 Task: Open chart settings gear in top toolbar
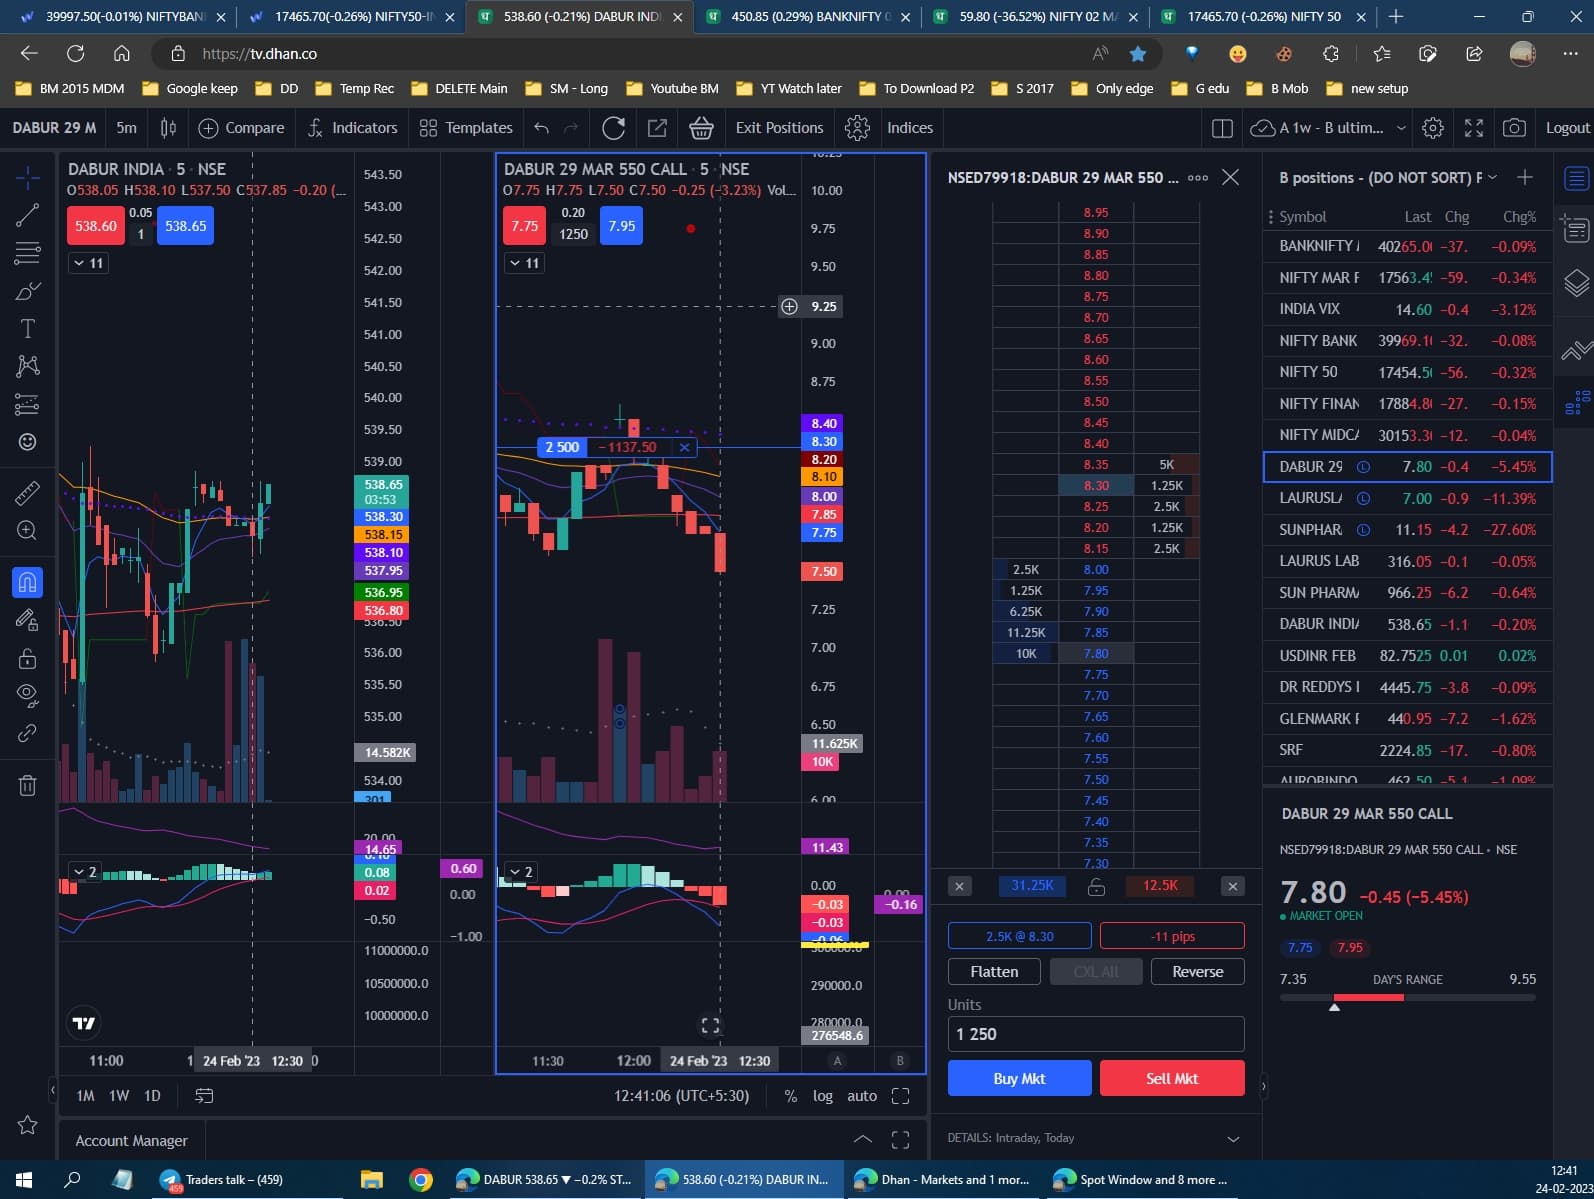(1432, 128)
